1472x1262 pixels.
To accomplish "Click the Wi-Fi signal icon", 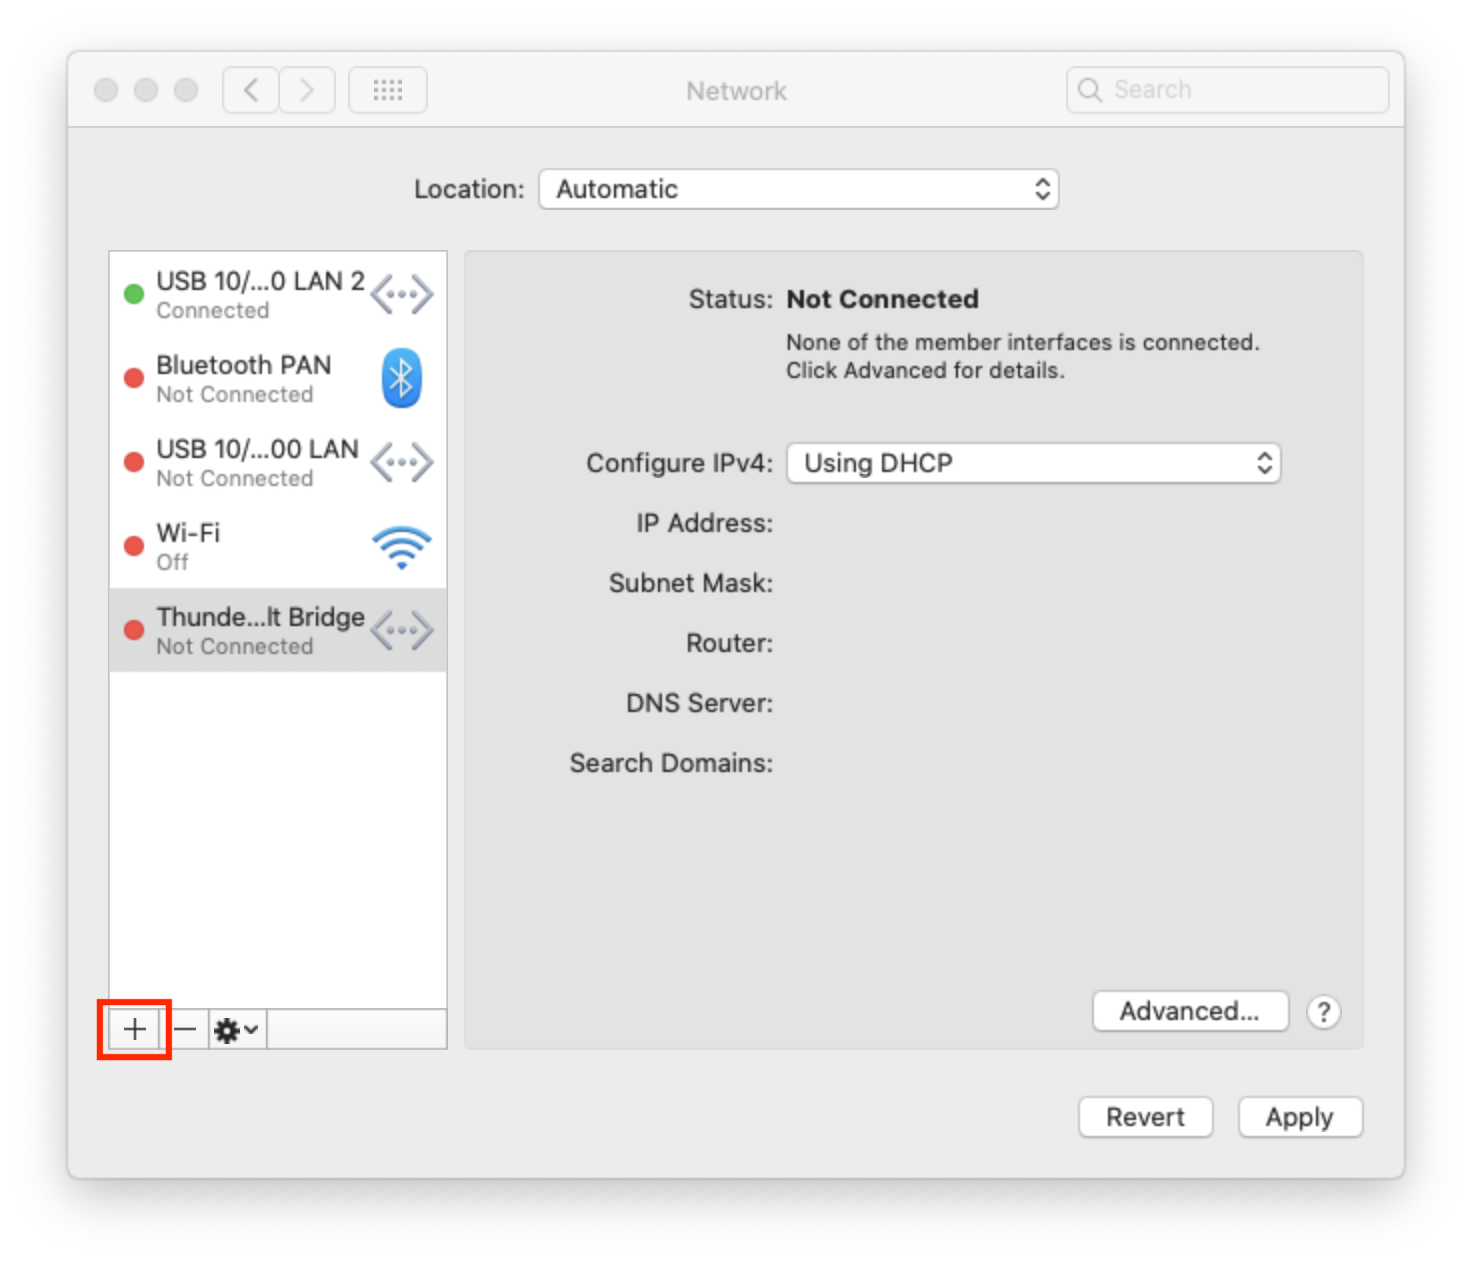I will [401, 547].
